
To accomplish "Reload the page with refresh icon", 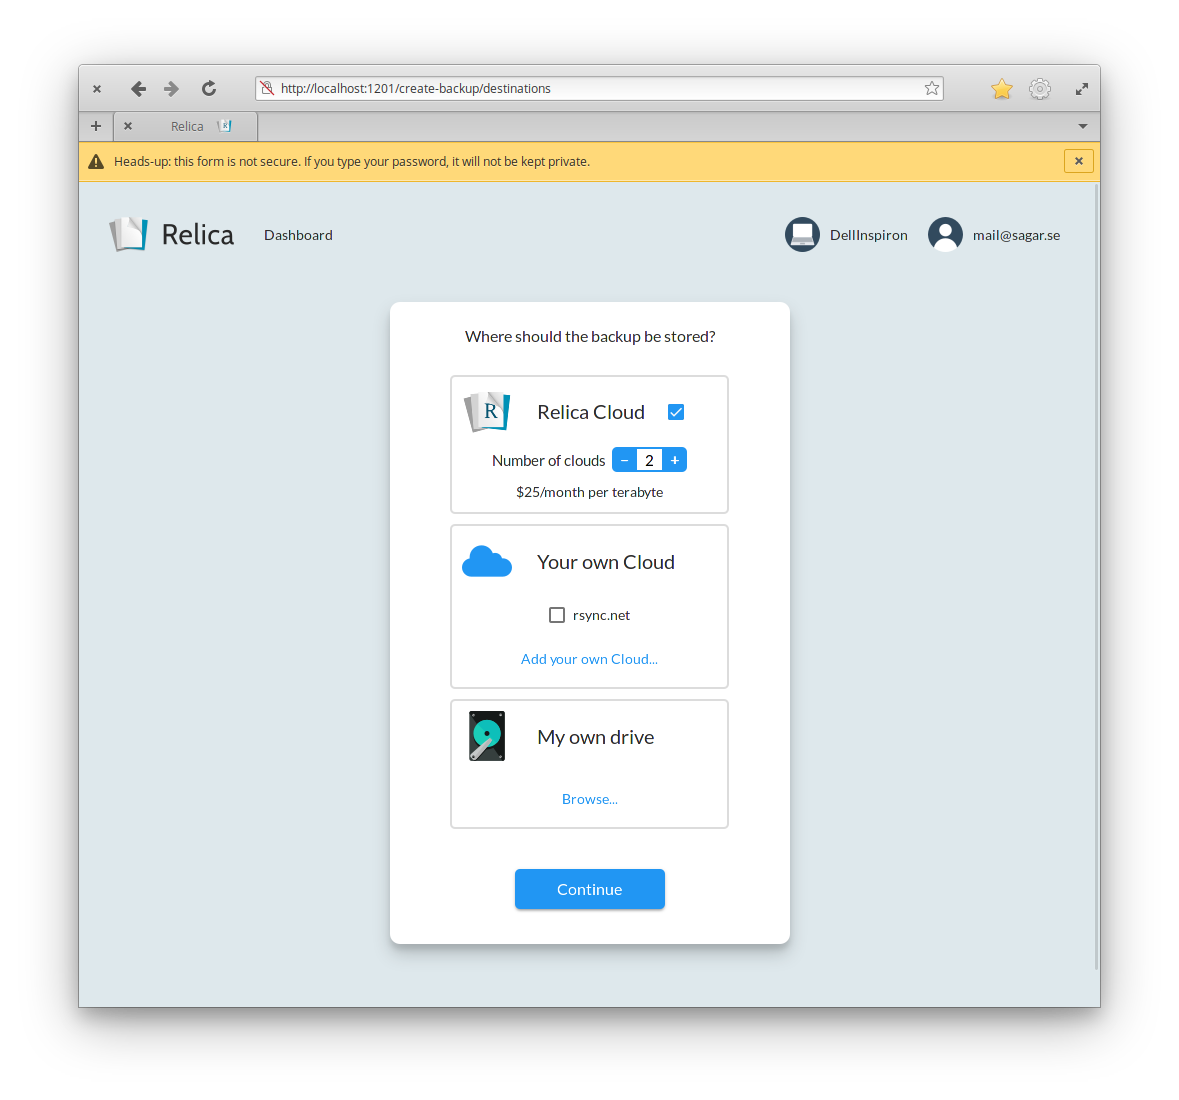I will 209,89.
